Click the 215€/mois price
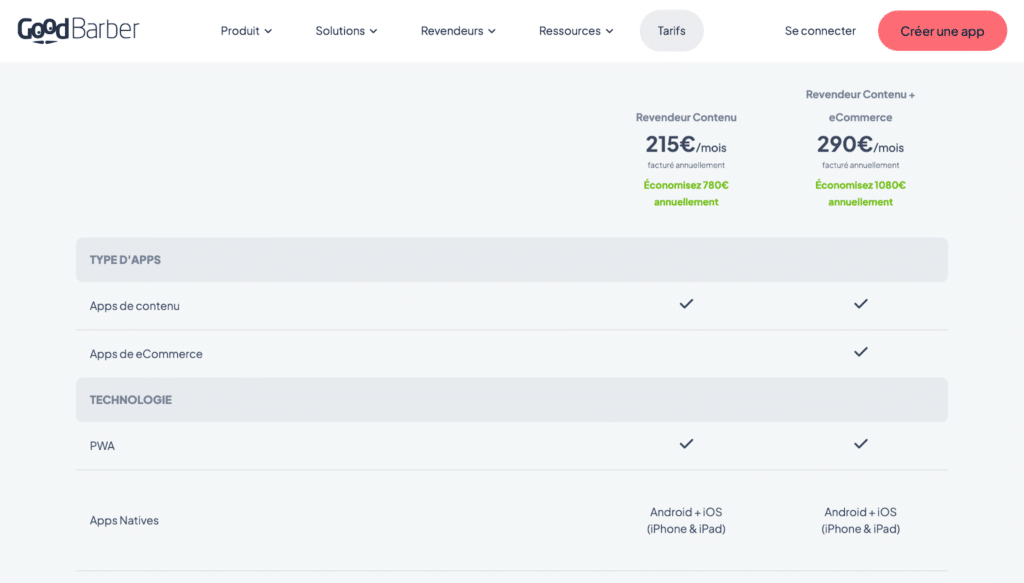This screenshot has width=1024, height=583. point(686,145)
